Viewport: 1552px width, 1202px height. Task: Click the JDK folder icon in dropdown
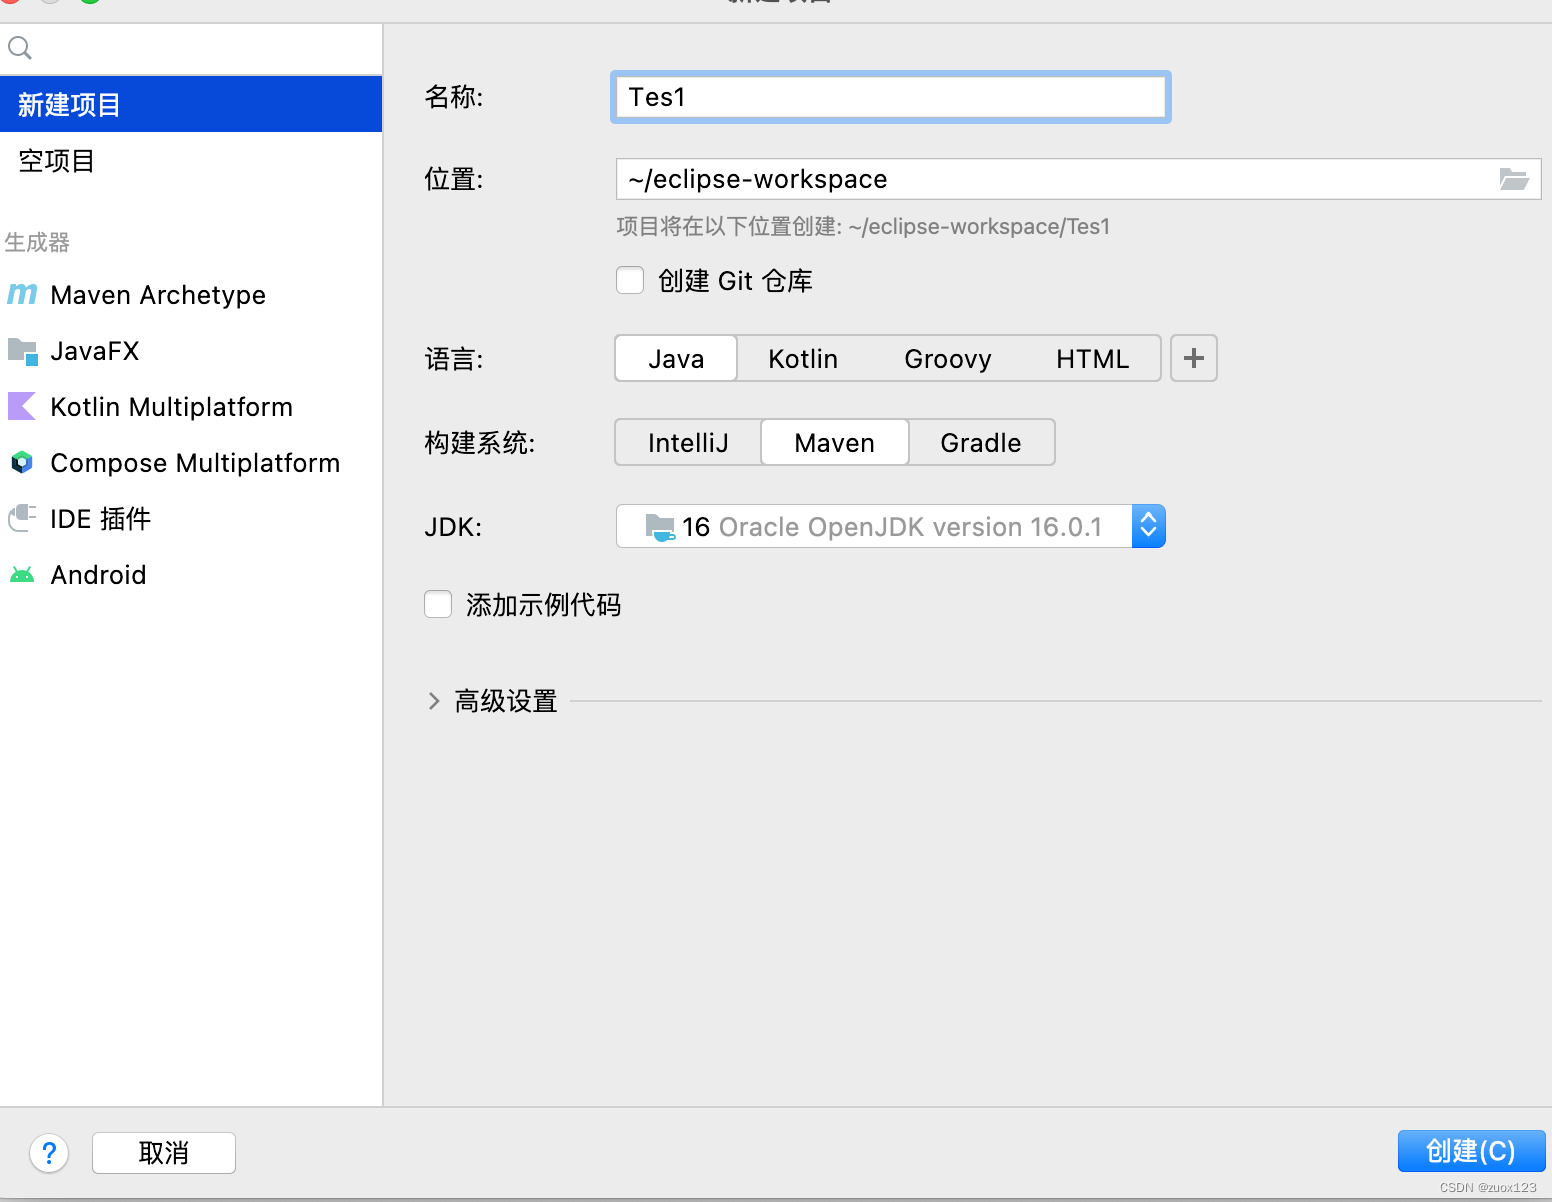click(660, 527)
